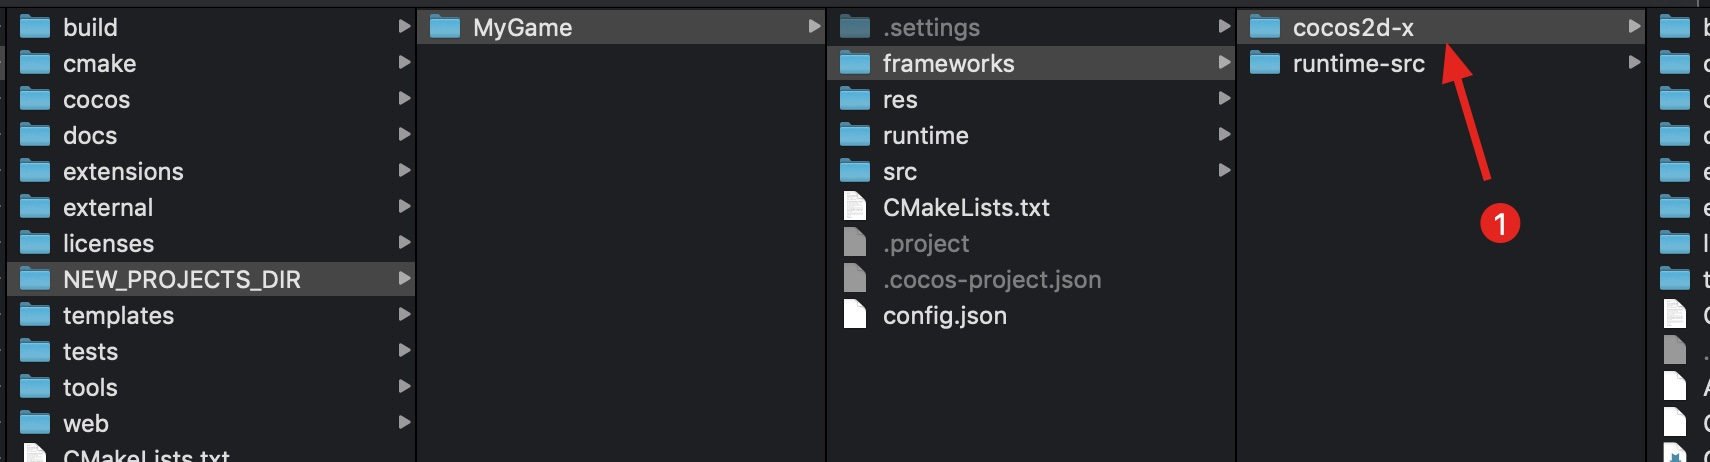Click the MyGame folder icon

[x=445, y=27]
